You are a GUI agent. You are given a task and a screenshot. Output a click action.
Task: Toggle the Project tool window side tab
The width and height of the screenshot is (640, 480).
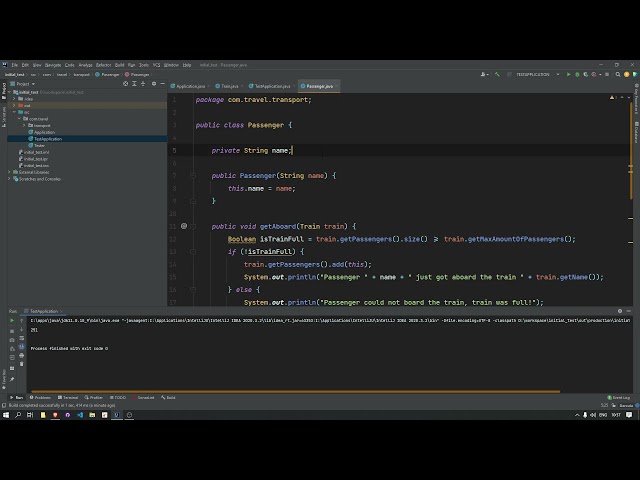pyautogui.click(x=4, y=89)
